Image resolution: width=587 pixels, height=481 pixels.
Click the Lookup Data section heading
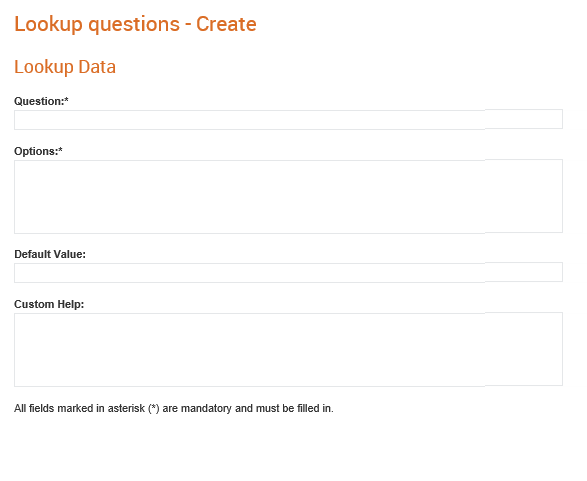[x=65, y=67]
